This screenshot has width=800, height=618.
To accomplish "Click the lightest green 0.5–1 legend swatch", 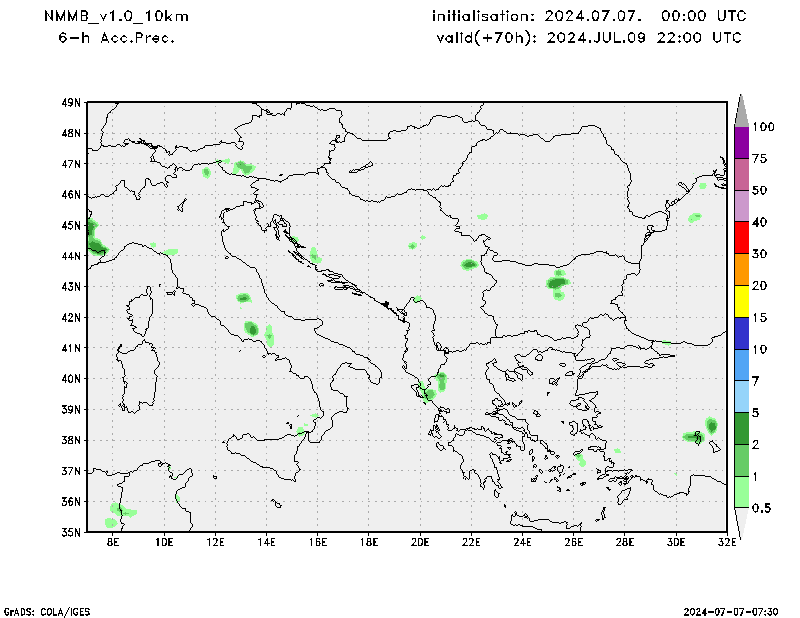I will (x=741, y=491).
